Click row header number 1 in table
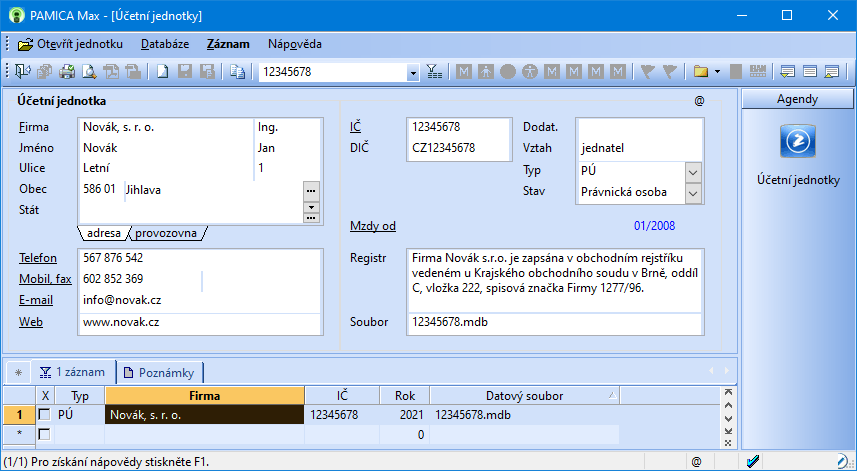This screenshot has width=857, height=471. point(20,415)
